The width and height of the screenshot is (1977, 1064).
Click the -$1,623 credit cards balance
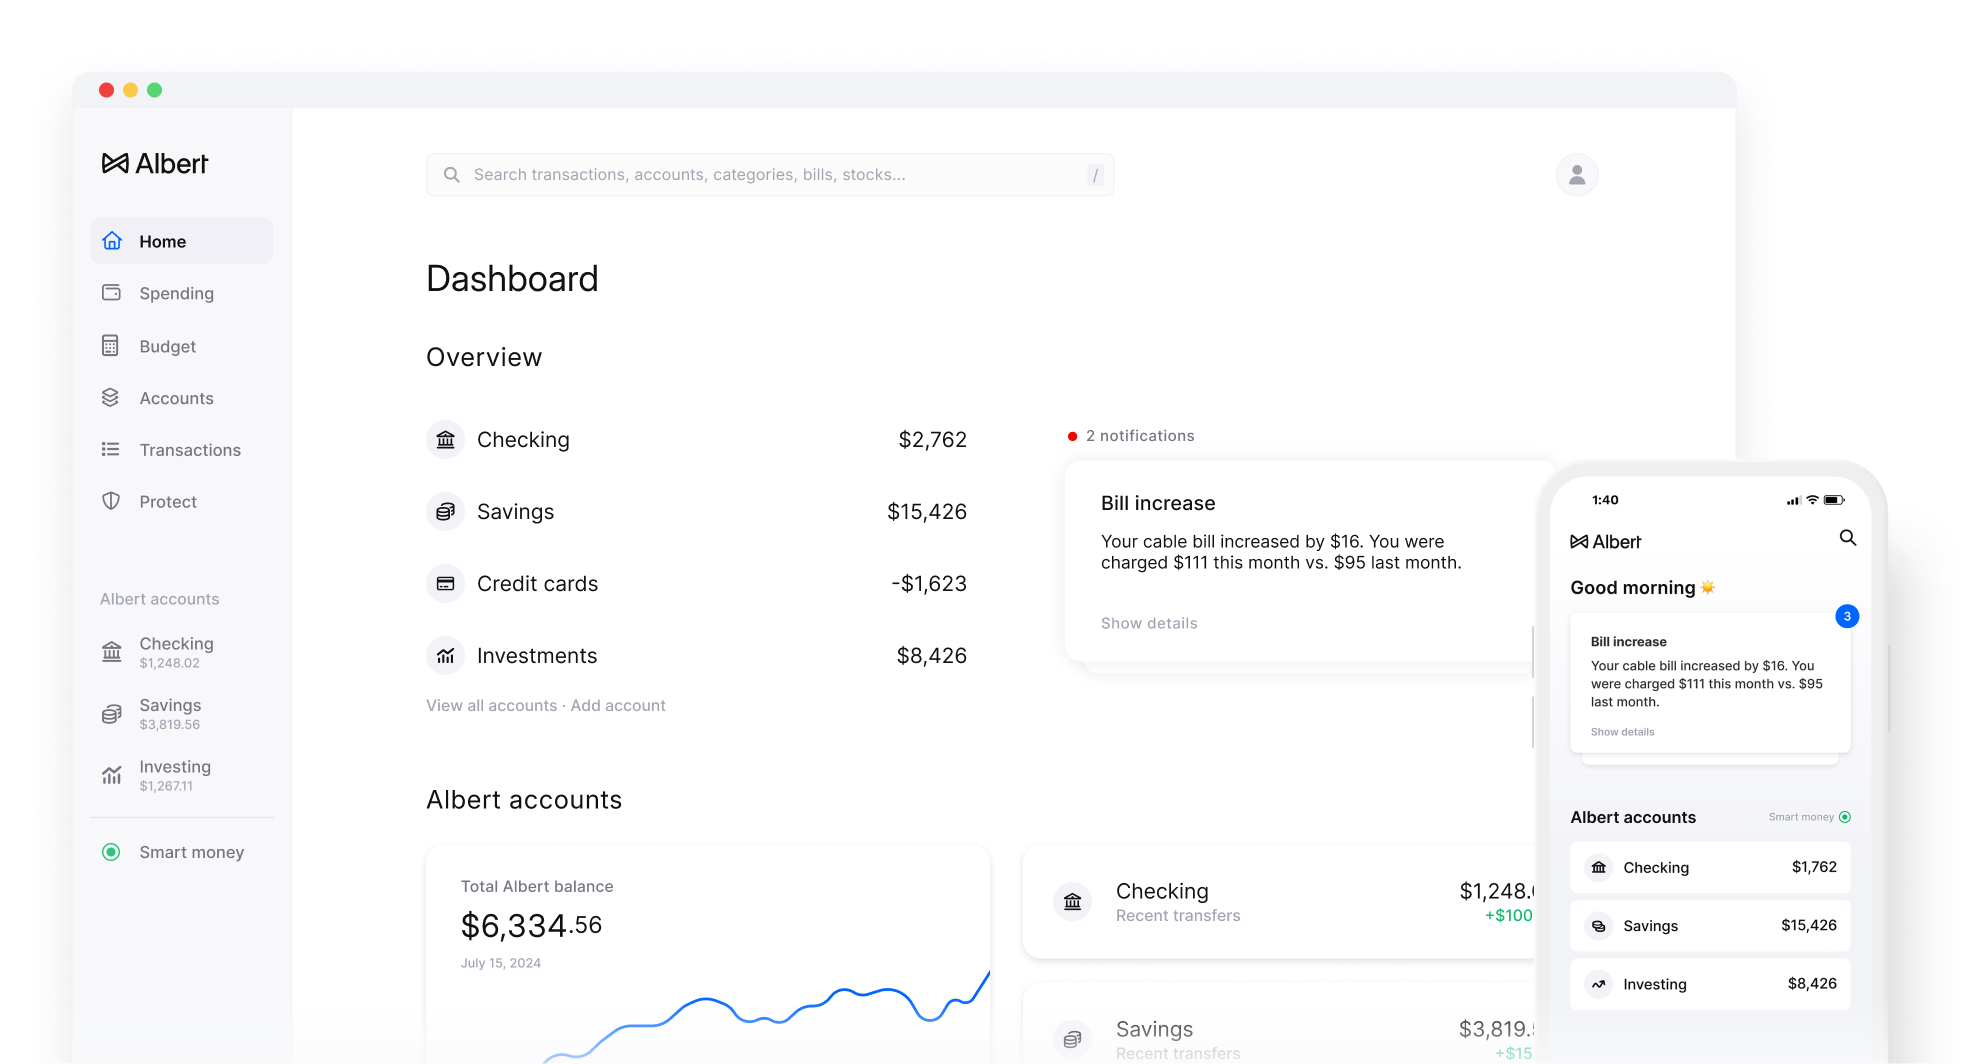coord(929,584)
